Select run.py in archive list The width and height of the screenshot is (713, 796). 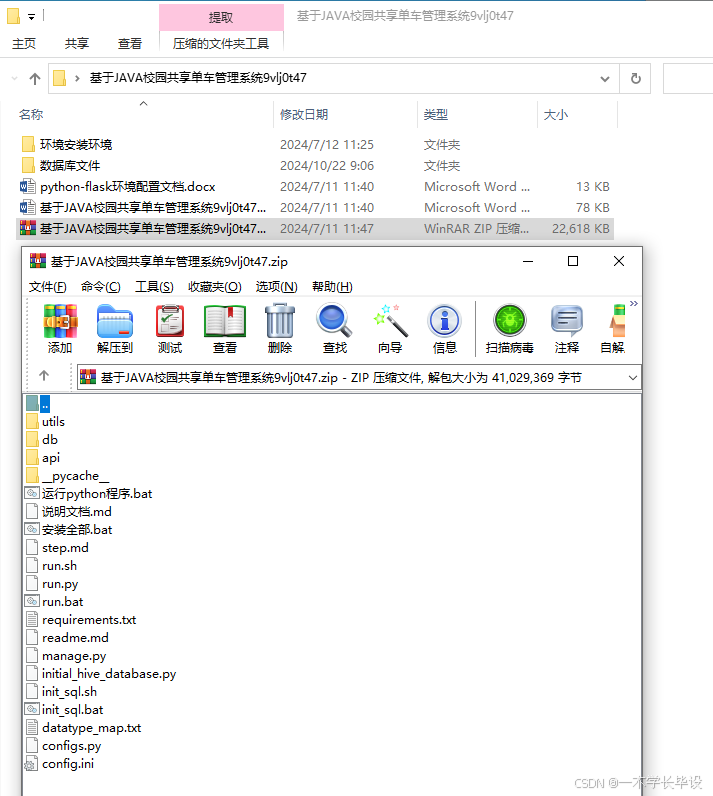(x=52, y=584)
